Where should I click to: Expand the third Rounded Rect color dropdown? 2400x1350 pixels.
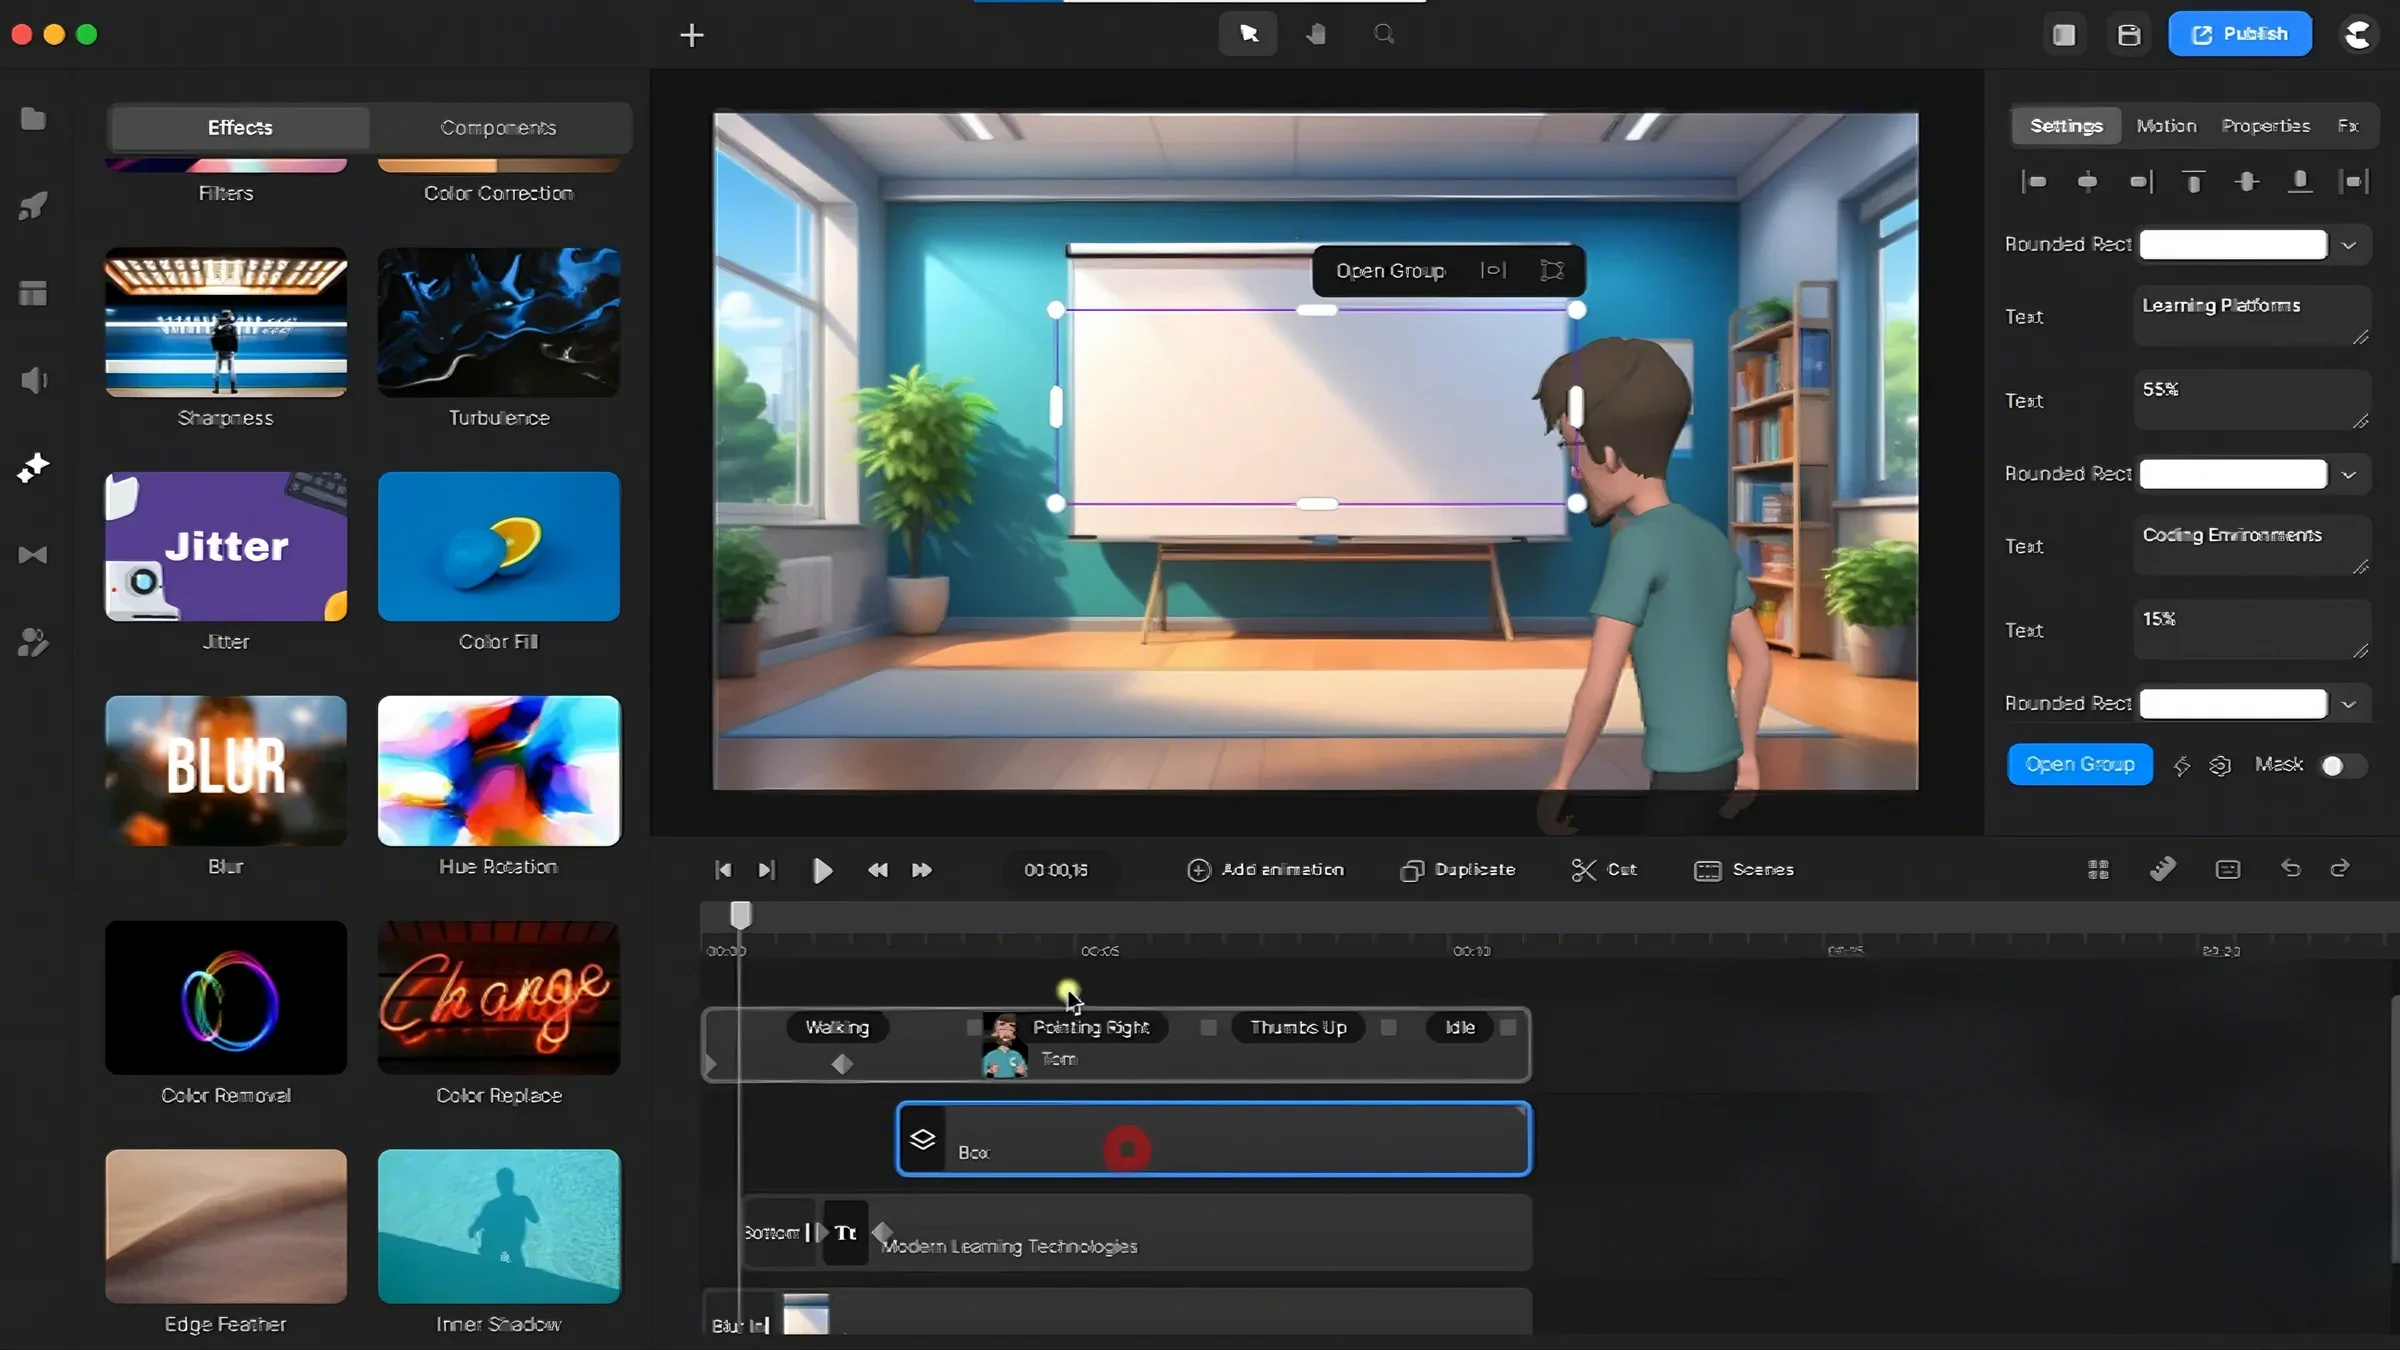pyautogui.click(x=2349, y=704)
